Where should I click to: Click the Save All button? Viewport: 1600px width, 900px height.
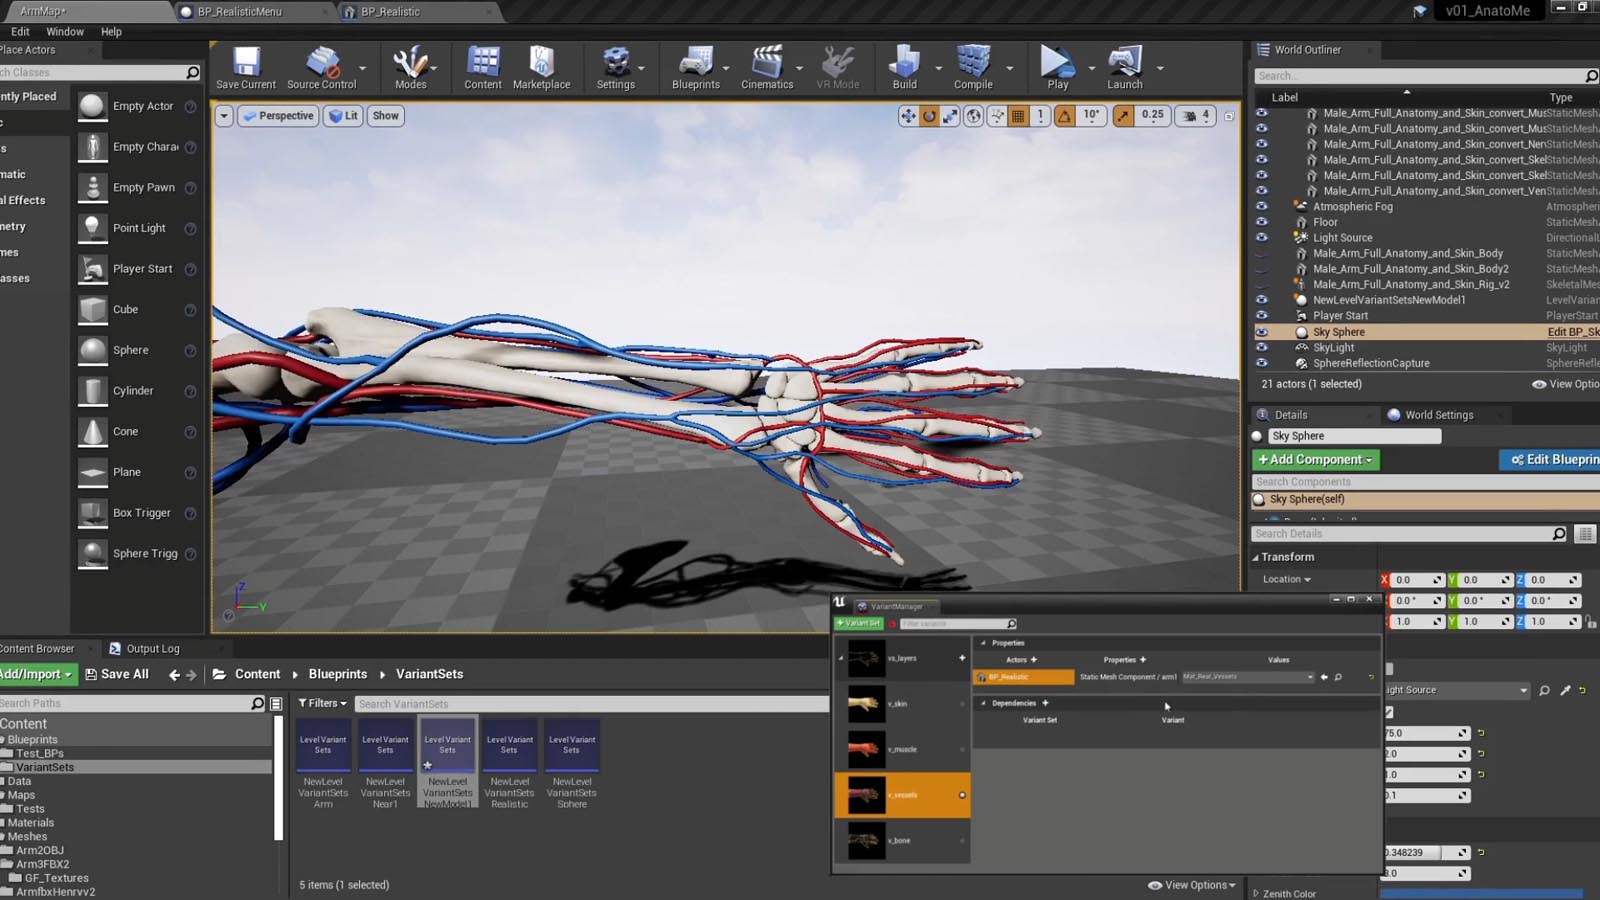click(x=117, y=675)
